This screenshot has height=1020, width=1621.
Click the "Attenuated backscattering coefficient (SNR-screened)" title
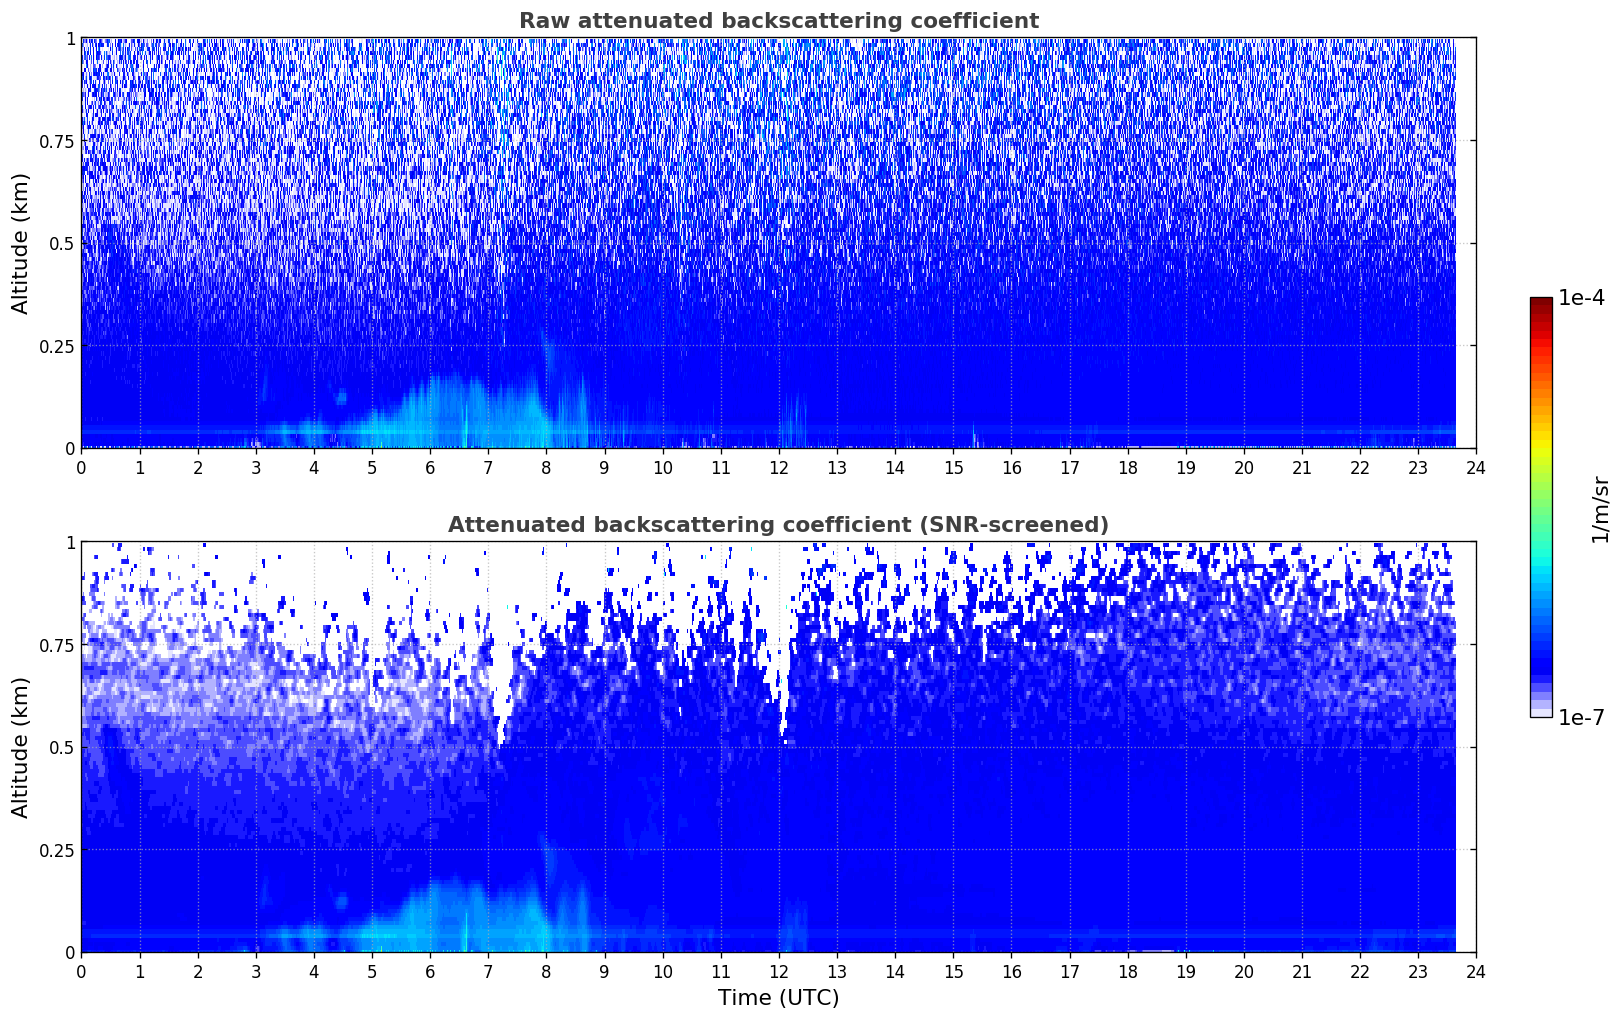click(778, 525)
